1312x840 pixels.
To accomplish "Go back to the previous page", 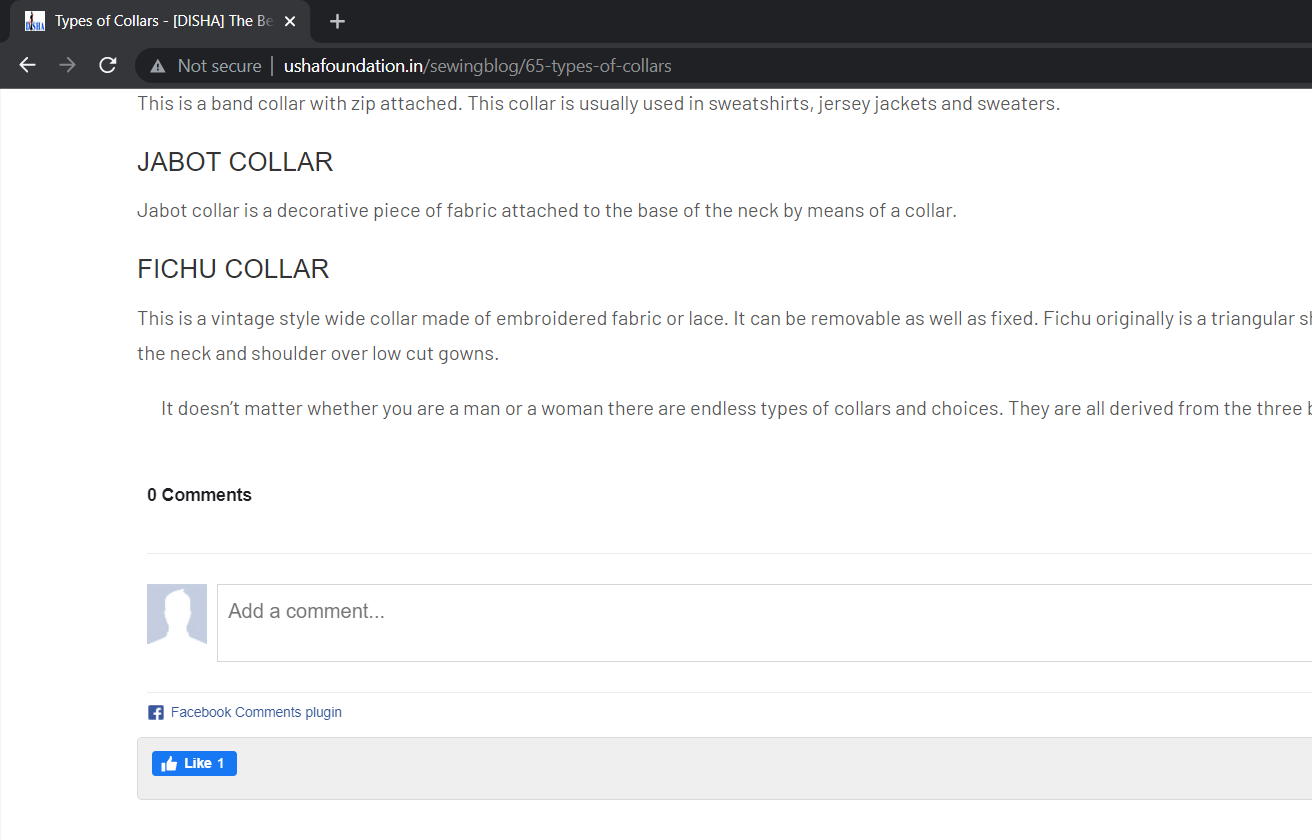I will (x=27, y=66).
